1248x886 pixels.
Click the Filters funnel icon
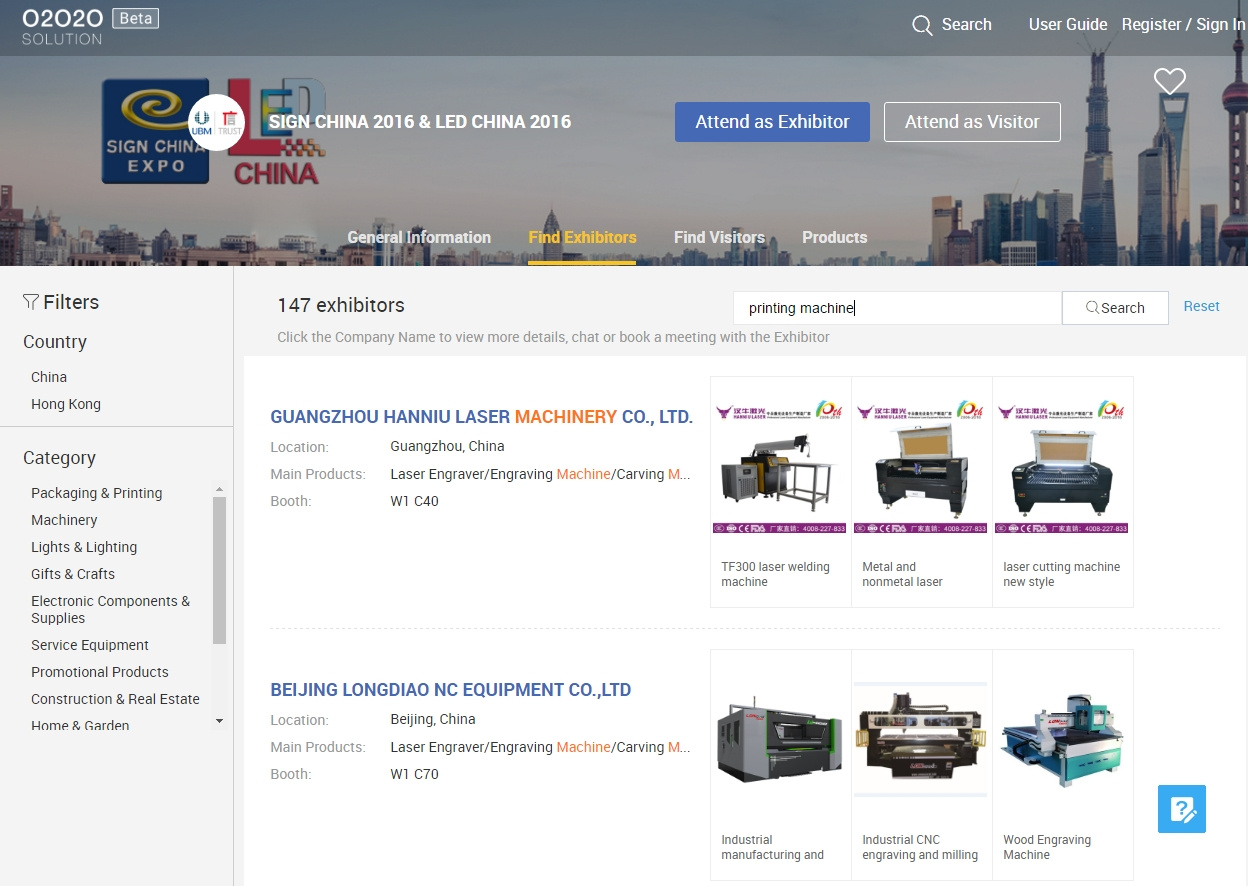(31, 302)
